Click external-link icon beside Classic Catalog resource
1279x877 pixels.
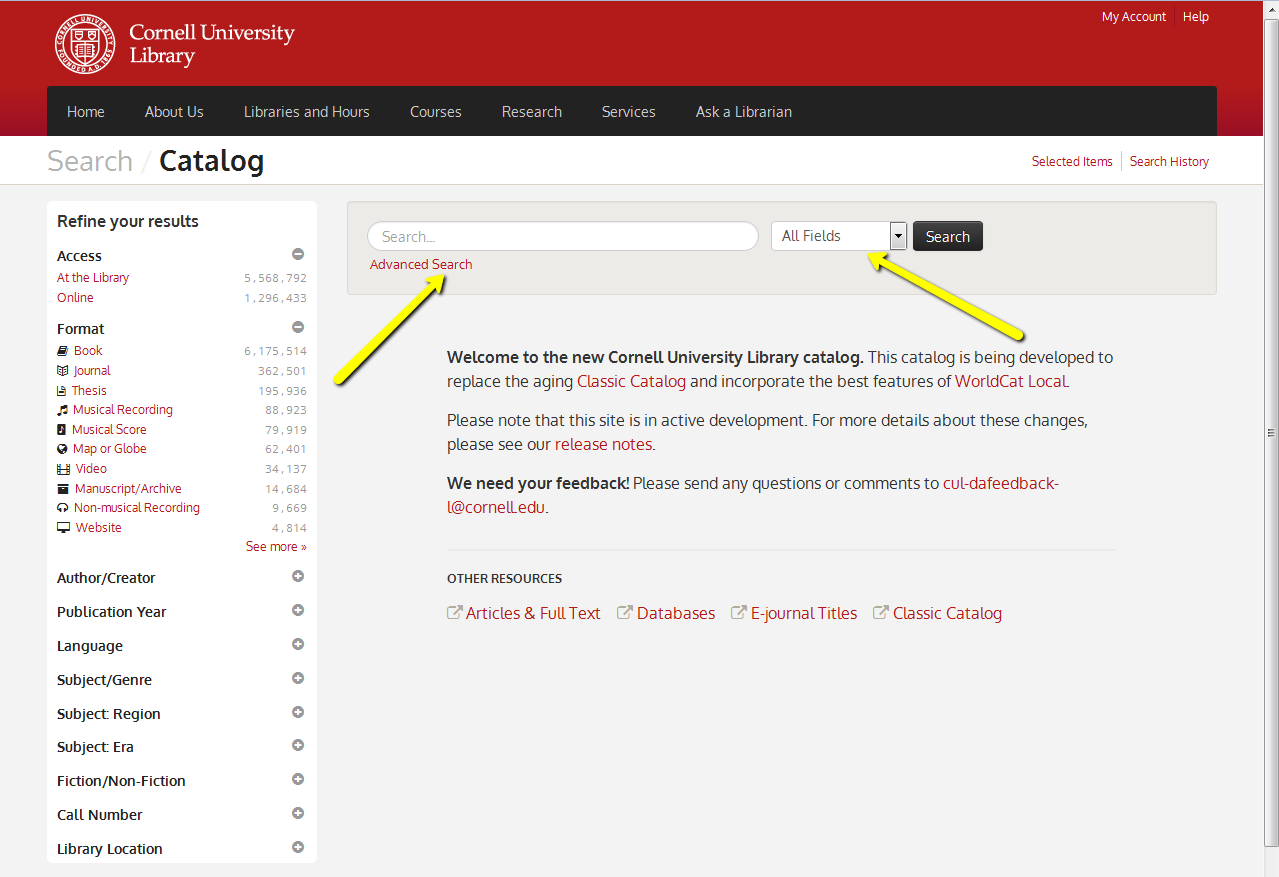[881, 613]
